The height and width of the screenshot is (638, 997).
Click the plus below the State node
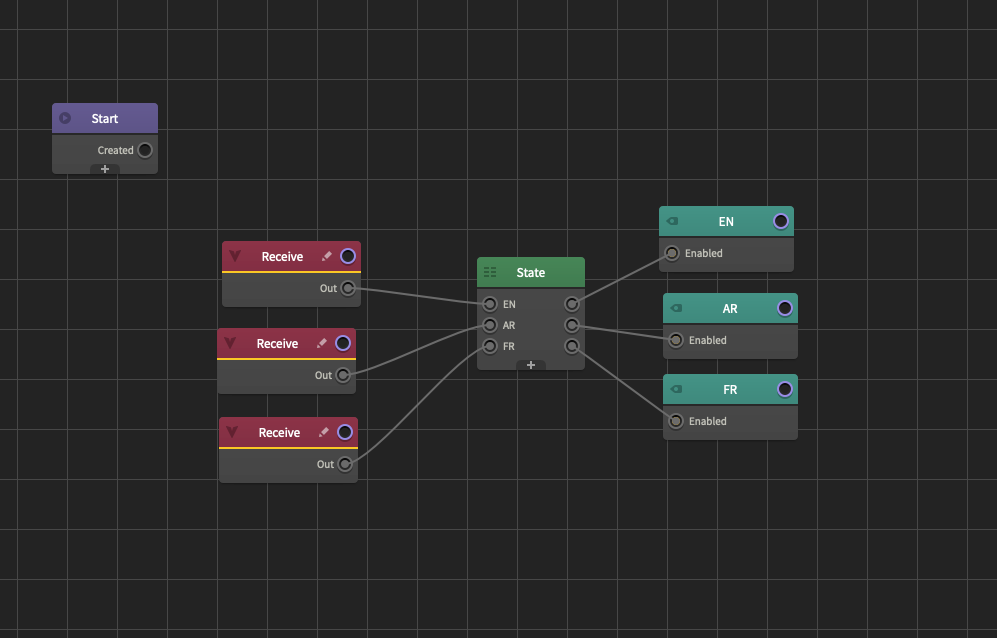click(x=530, y=365)
